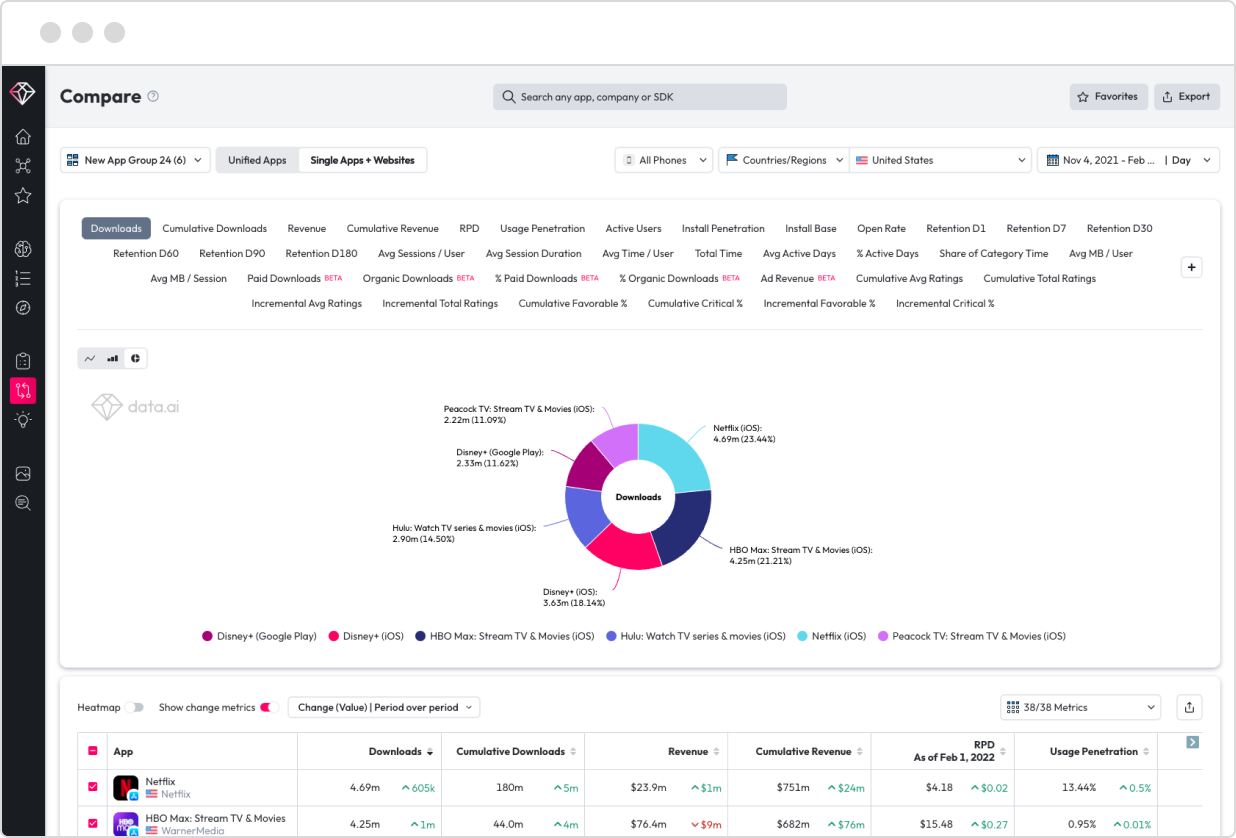Select the Active Users metric tab
The width and height of the screenshot is (1236, 838).
tap(633, 229)
